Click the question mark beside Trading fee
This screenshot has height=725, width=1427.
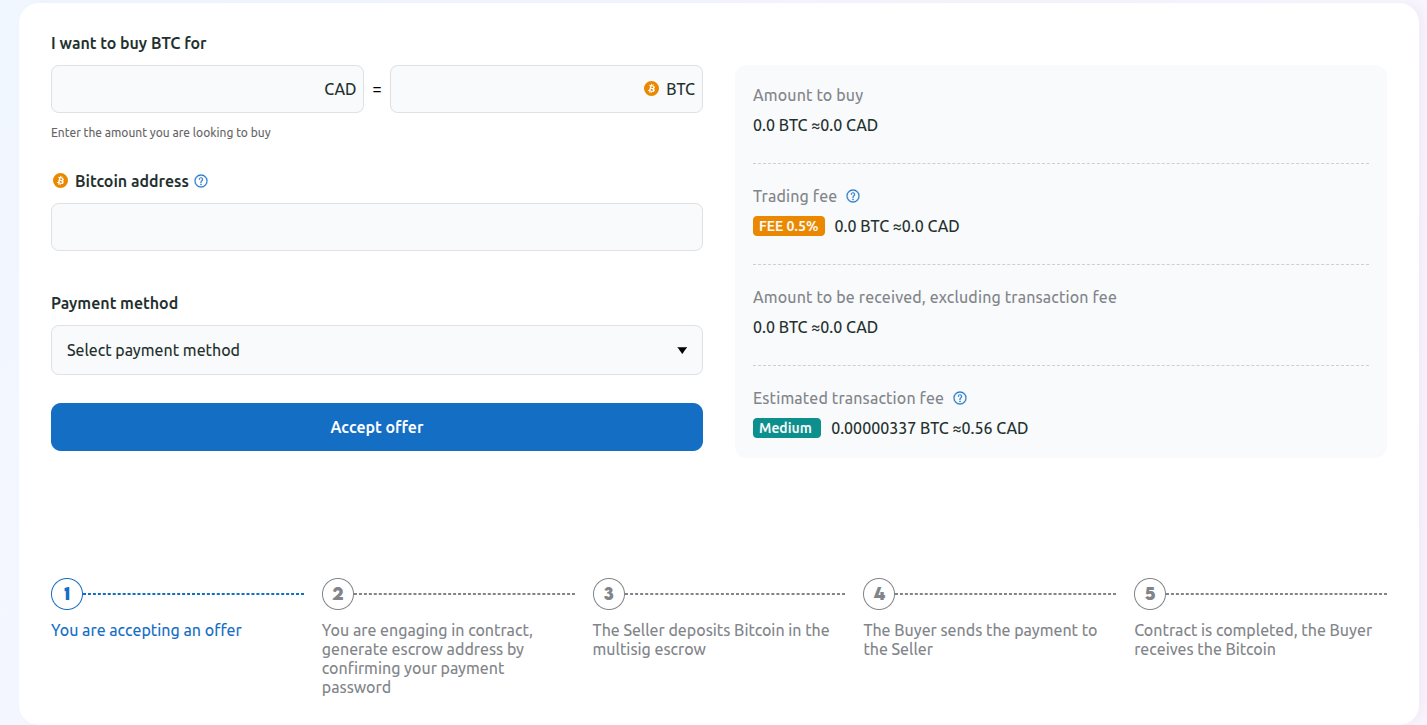pyautogui.click(x=852, y=196)
